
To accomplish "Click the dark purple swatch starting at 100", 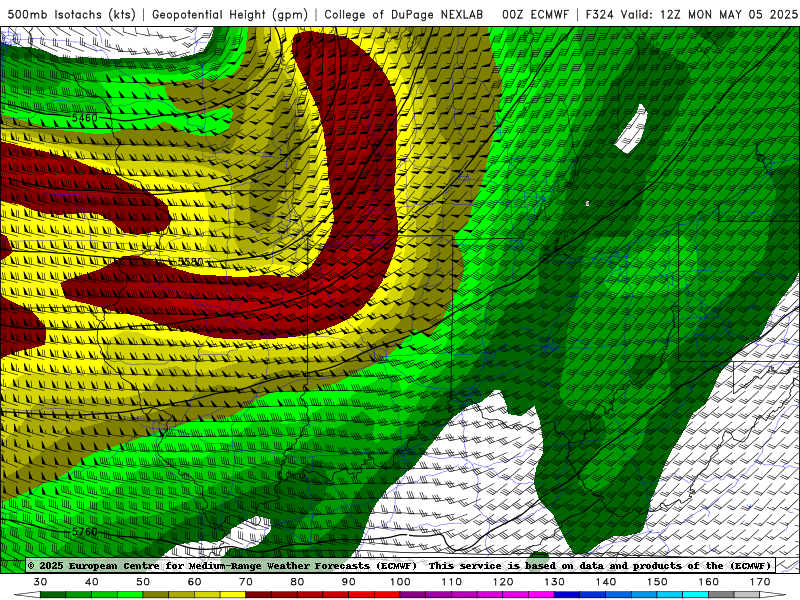I will pyautogui.click(x=413, y=595).
